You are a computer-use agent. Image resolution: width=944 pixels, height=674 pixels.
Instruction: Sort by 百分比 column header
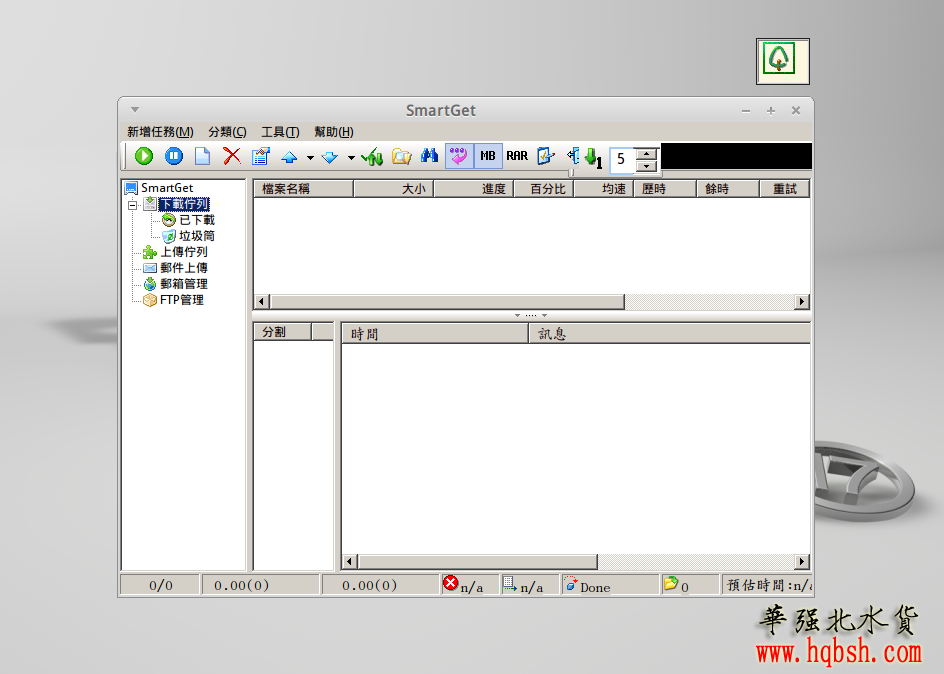(544, 189)
